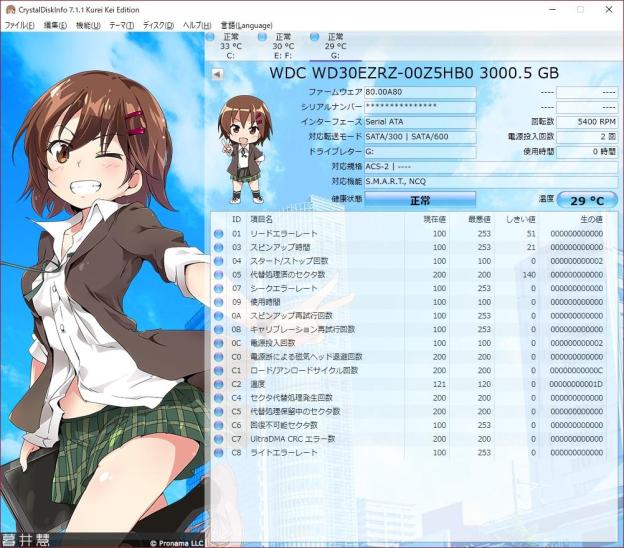Click status orb for attribute 01 リードエラーレート
The width and height of the screenshot is (624, 548).
(x=218, y=234)
